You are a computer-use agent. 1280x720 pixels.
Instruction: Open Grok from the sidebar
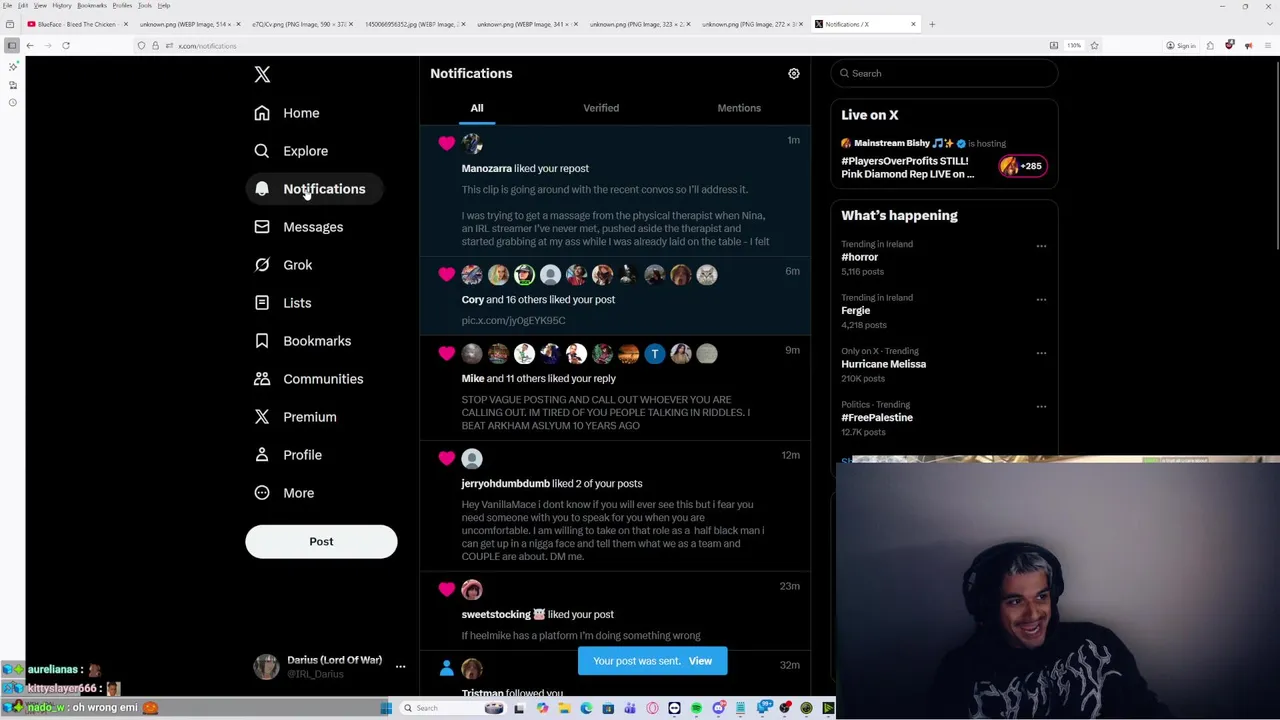pos(283,265)
